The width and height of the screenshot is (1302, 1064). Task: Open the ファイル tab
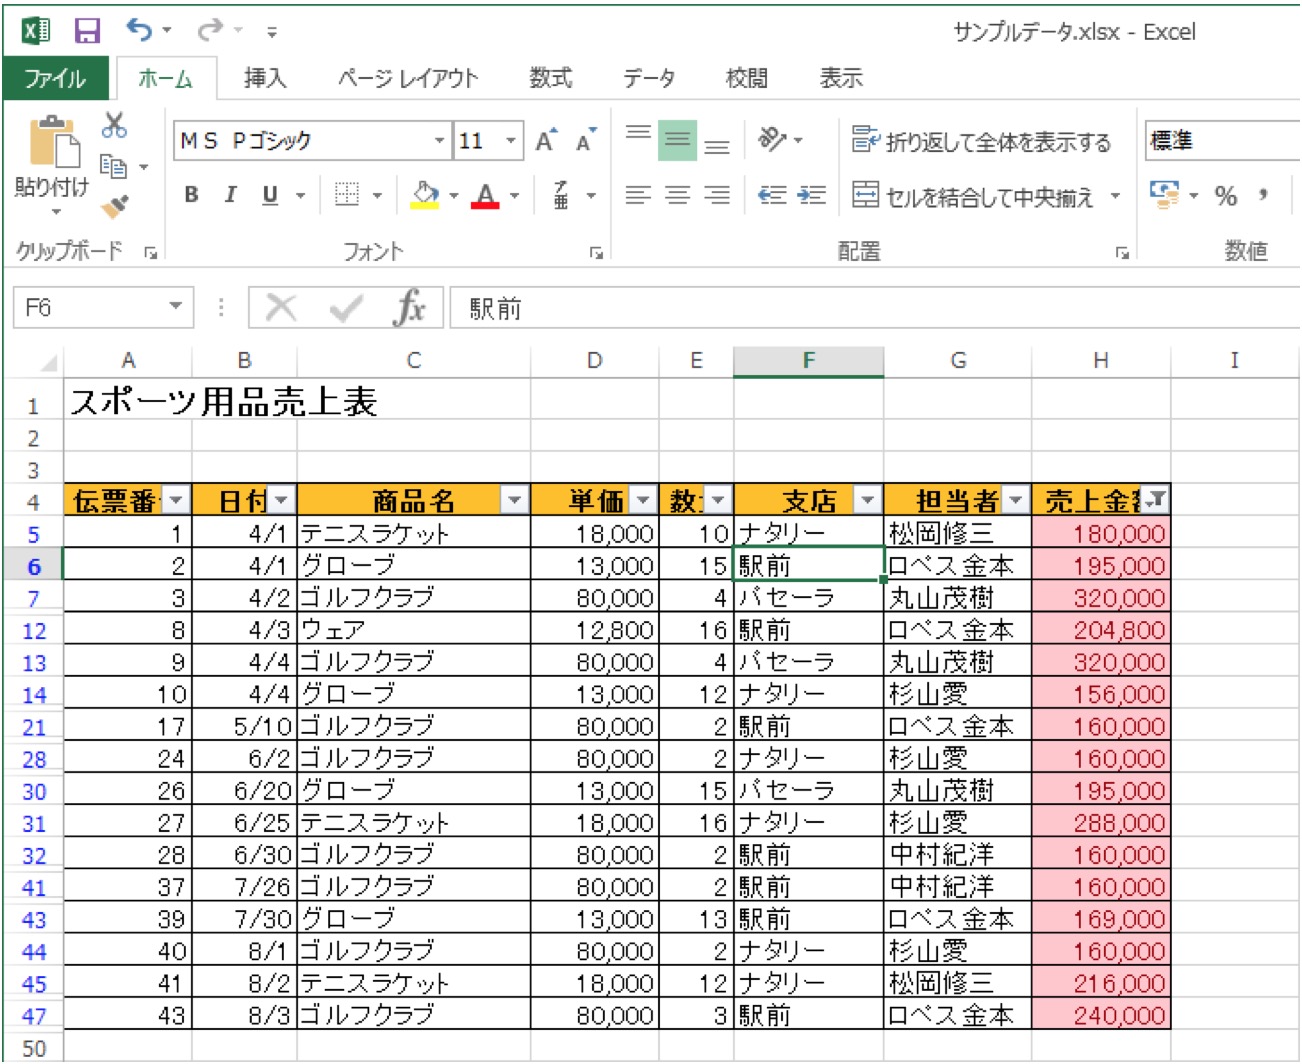55,78
